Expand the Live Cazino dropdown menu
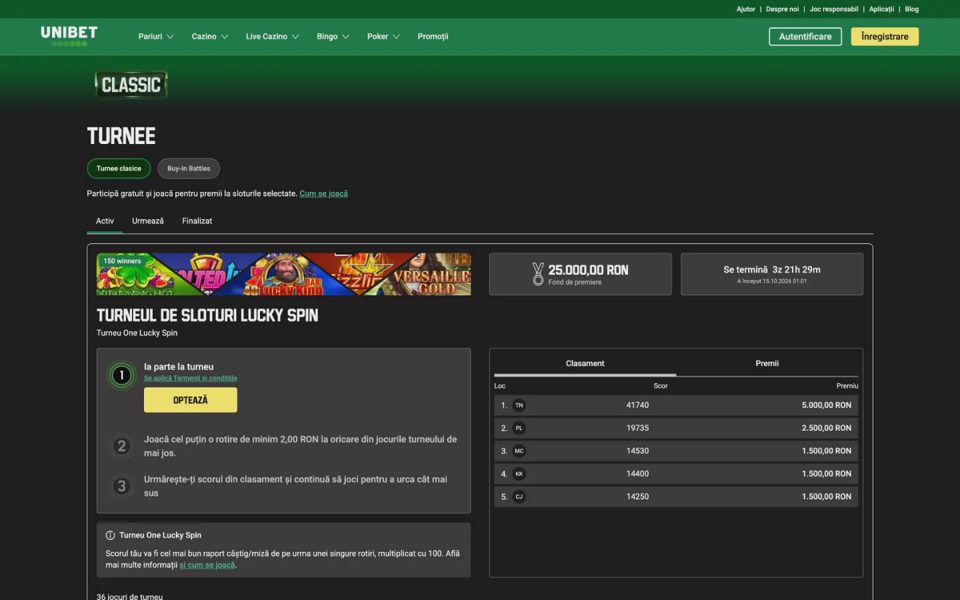Screen dimensions: 960x600 click(x=272, y=37)
